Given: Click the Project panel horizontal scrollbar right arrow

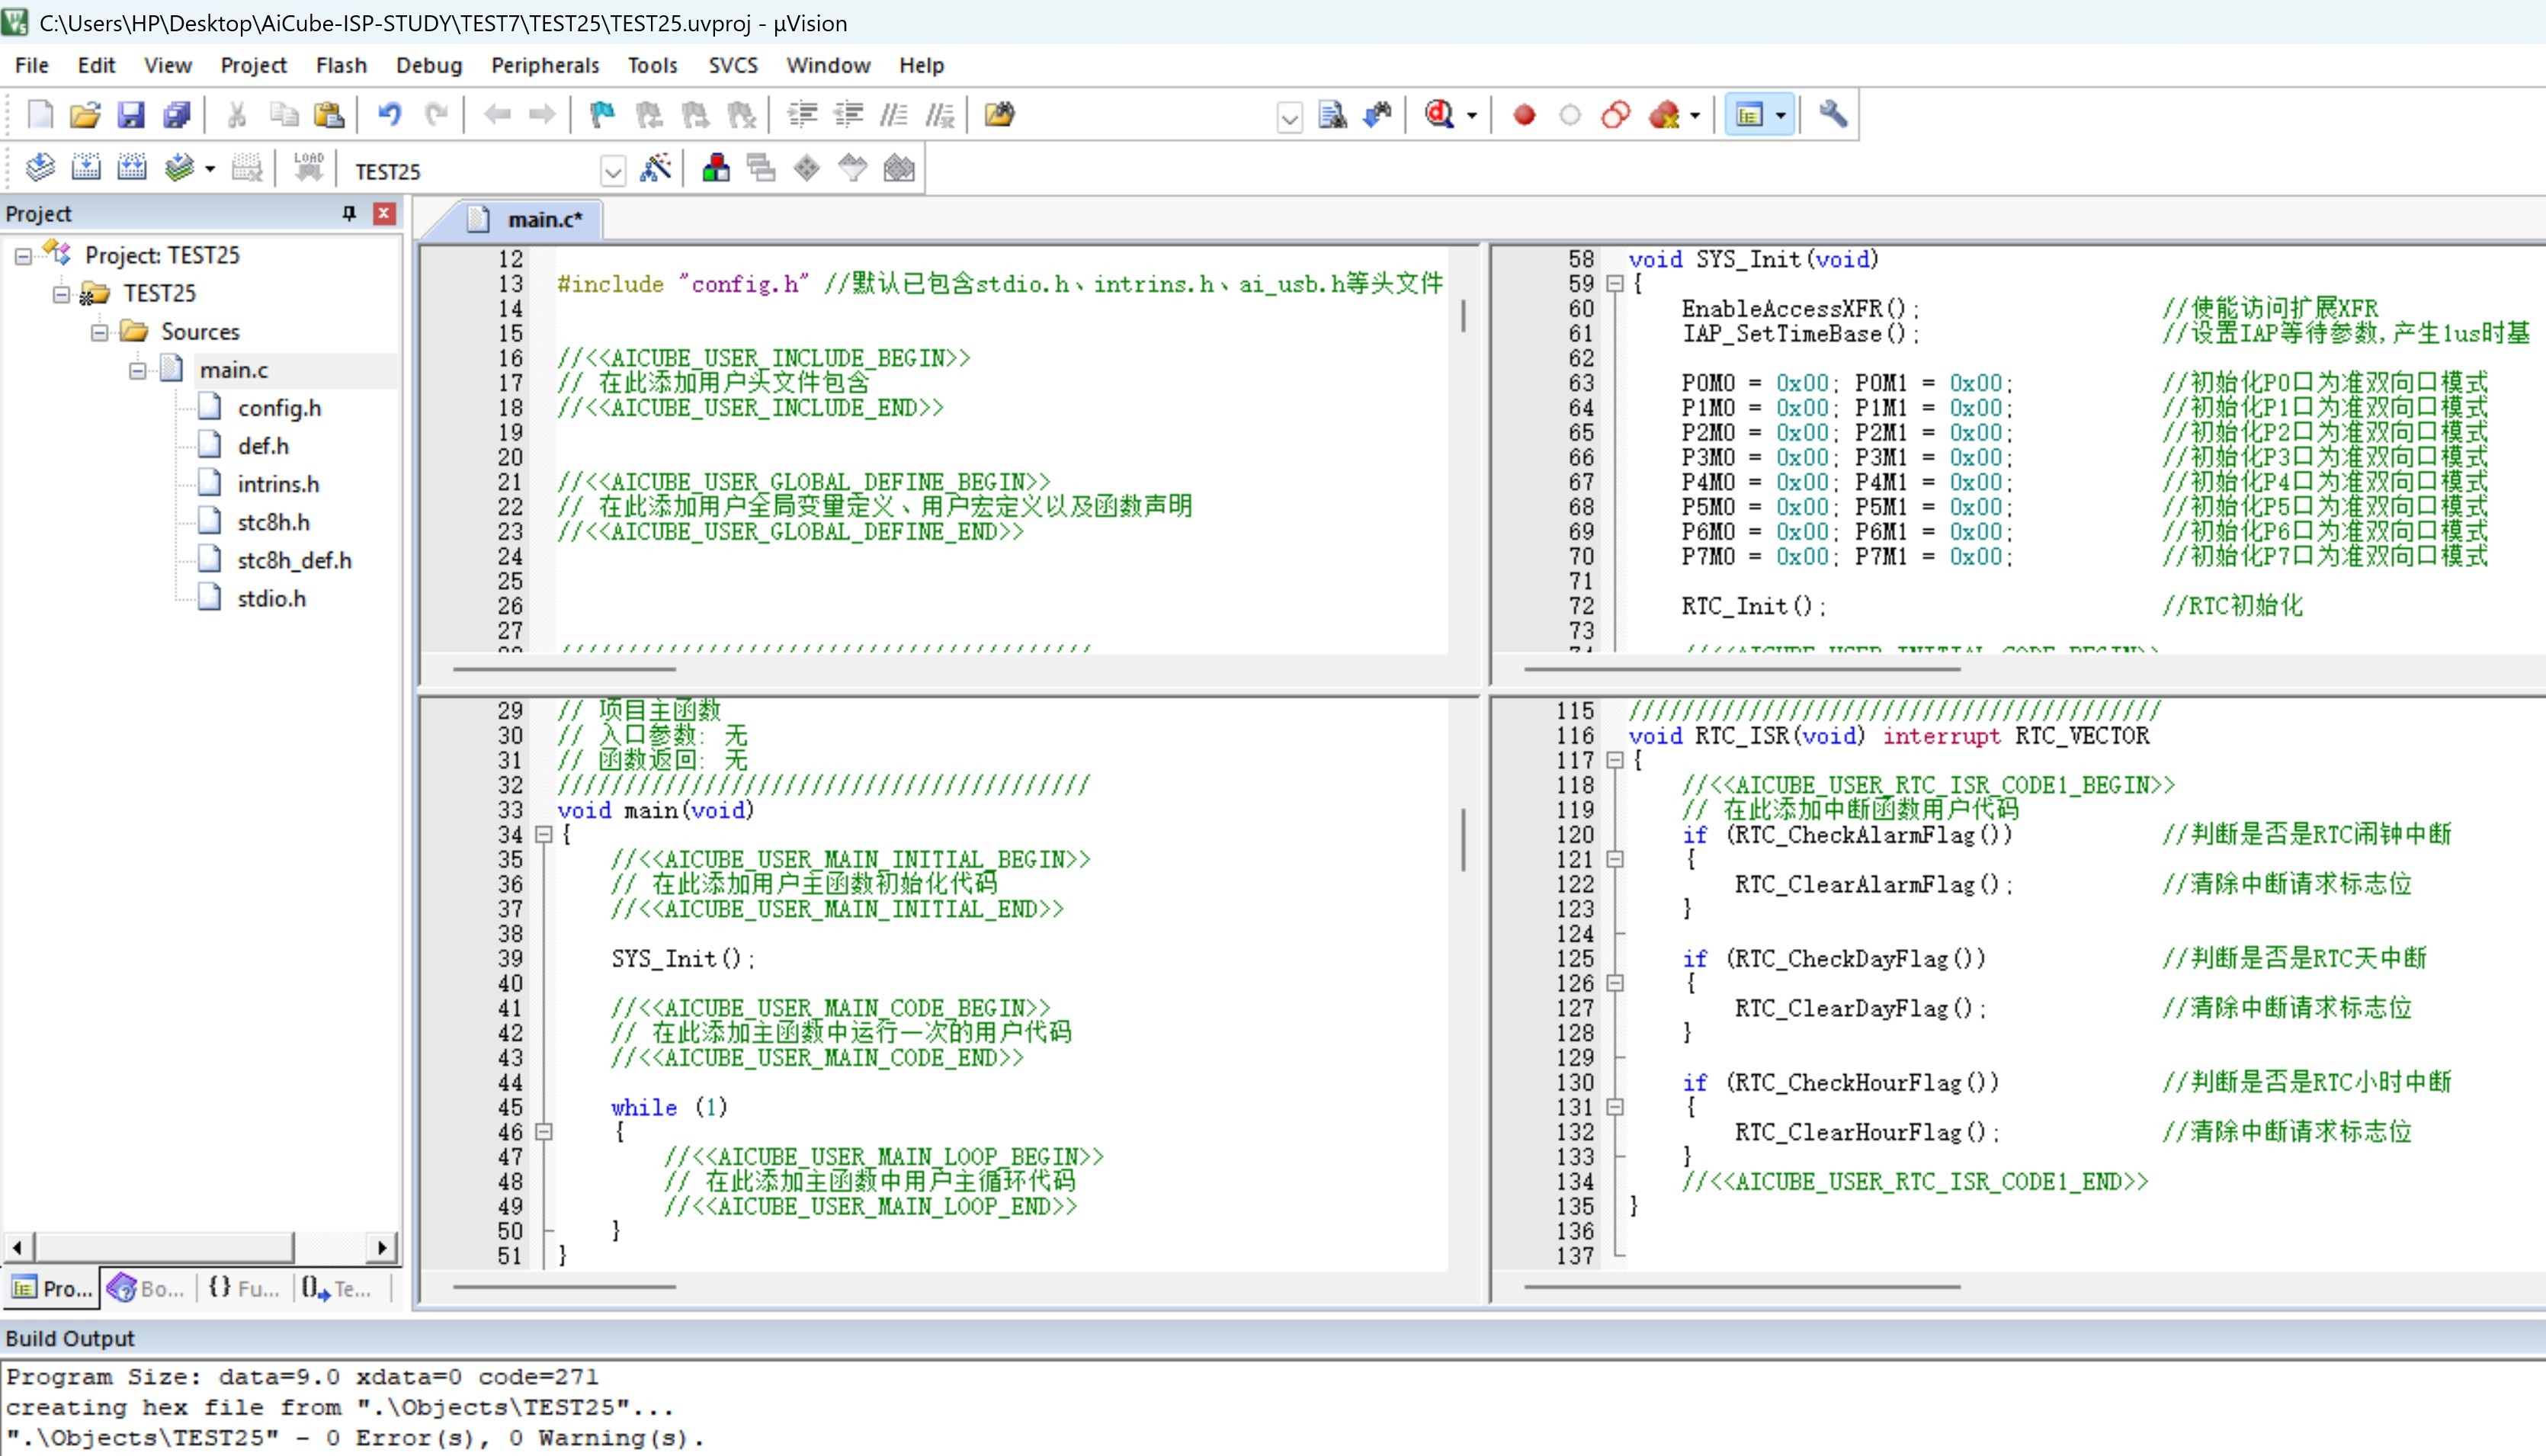Looking at the screenshot, I should [382, 1247].
